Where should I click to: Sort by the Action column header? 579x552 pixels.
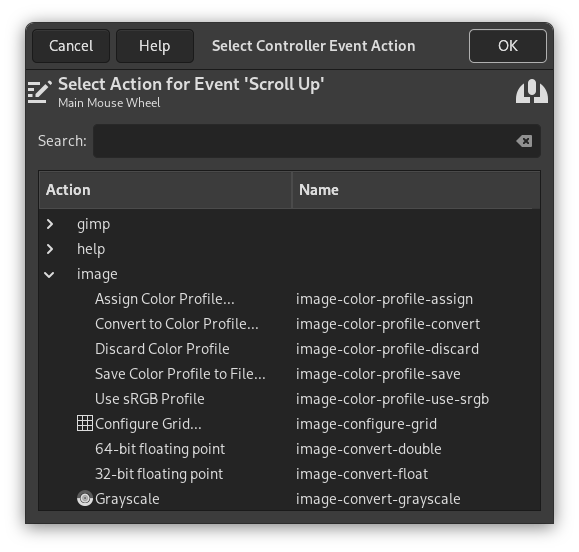[x=165, y=190]
